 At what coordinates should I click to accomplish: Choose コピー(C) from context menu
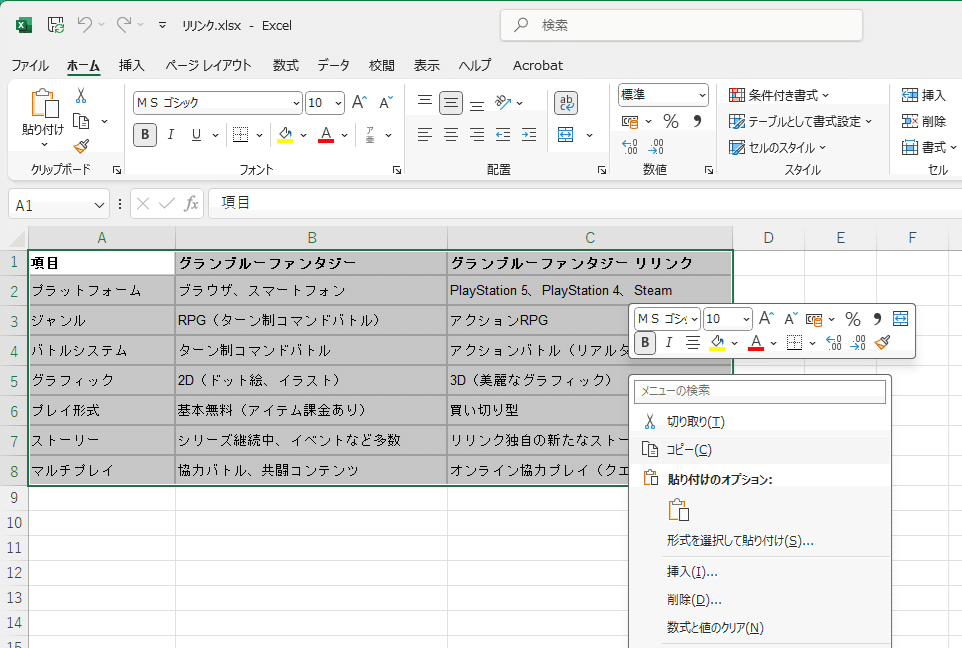[760, 450]
